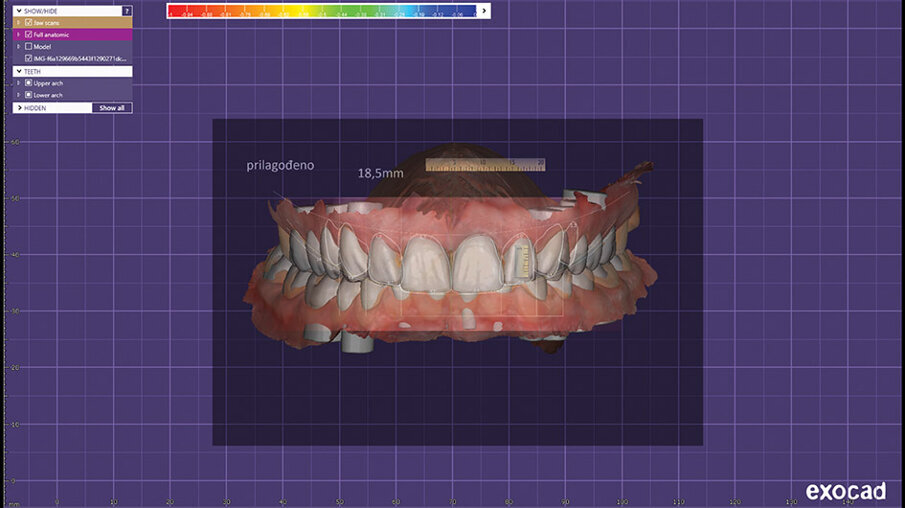The height and width of the screenshot is (508, 905).
Task: Expand the Jaw scans tree item
Action: tap(18, 22)
